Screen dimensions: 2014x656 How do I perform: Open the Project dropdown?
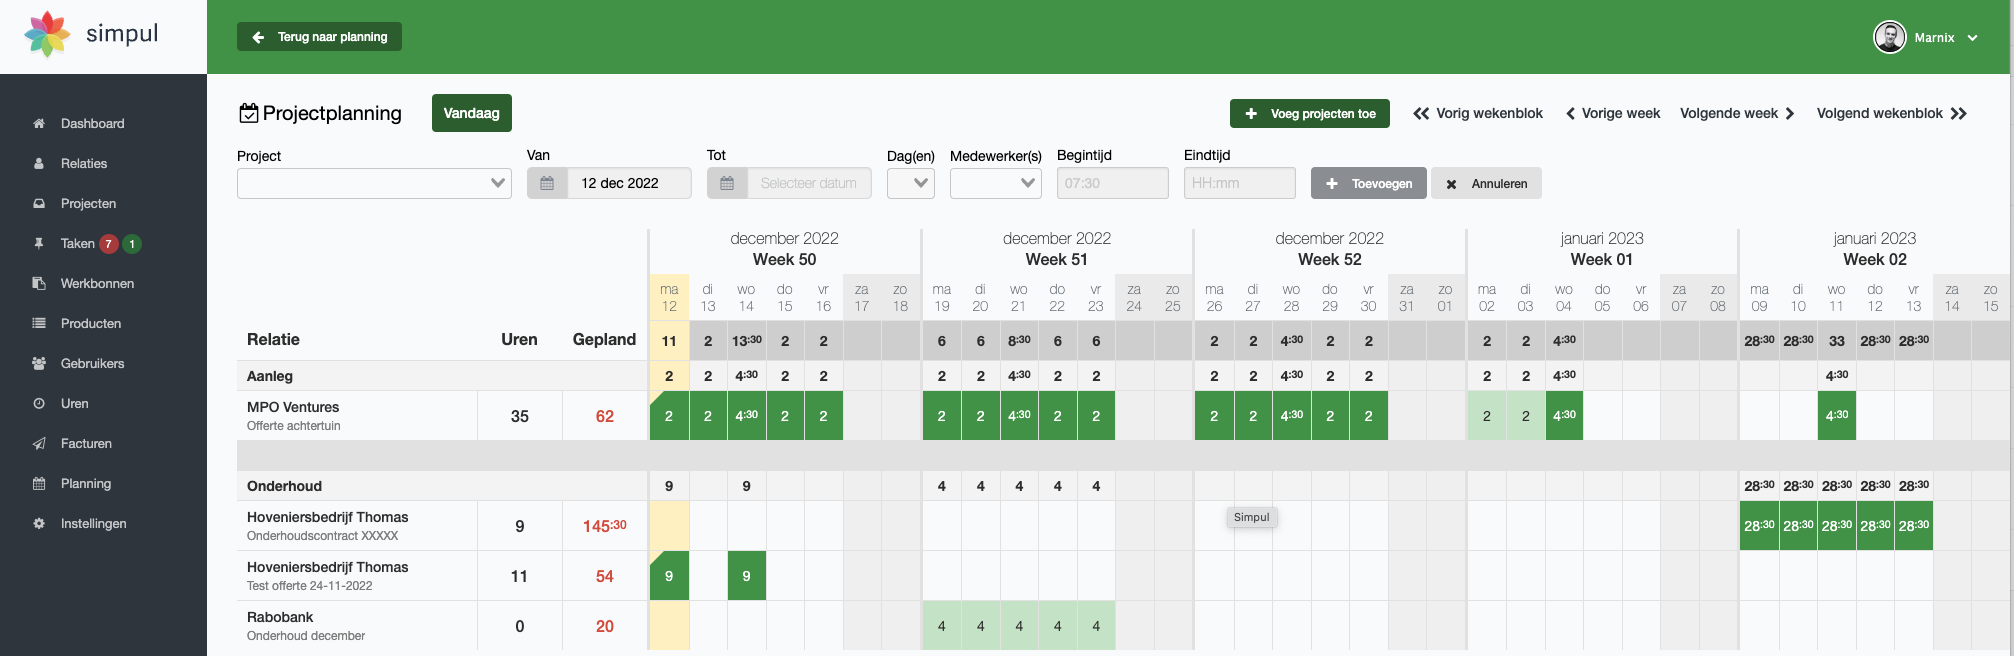tap(374, 184)
